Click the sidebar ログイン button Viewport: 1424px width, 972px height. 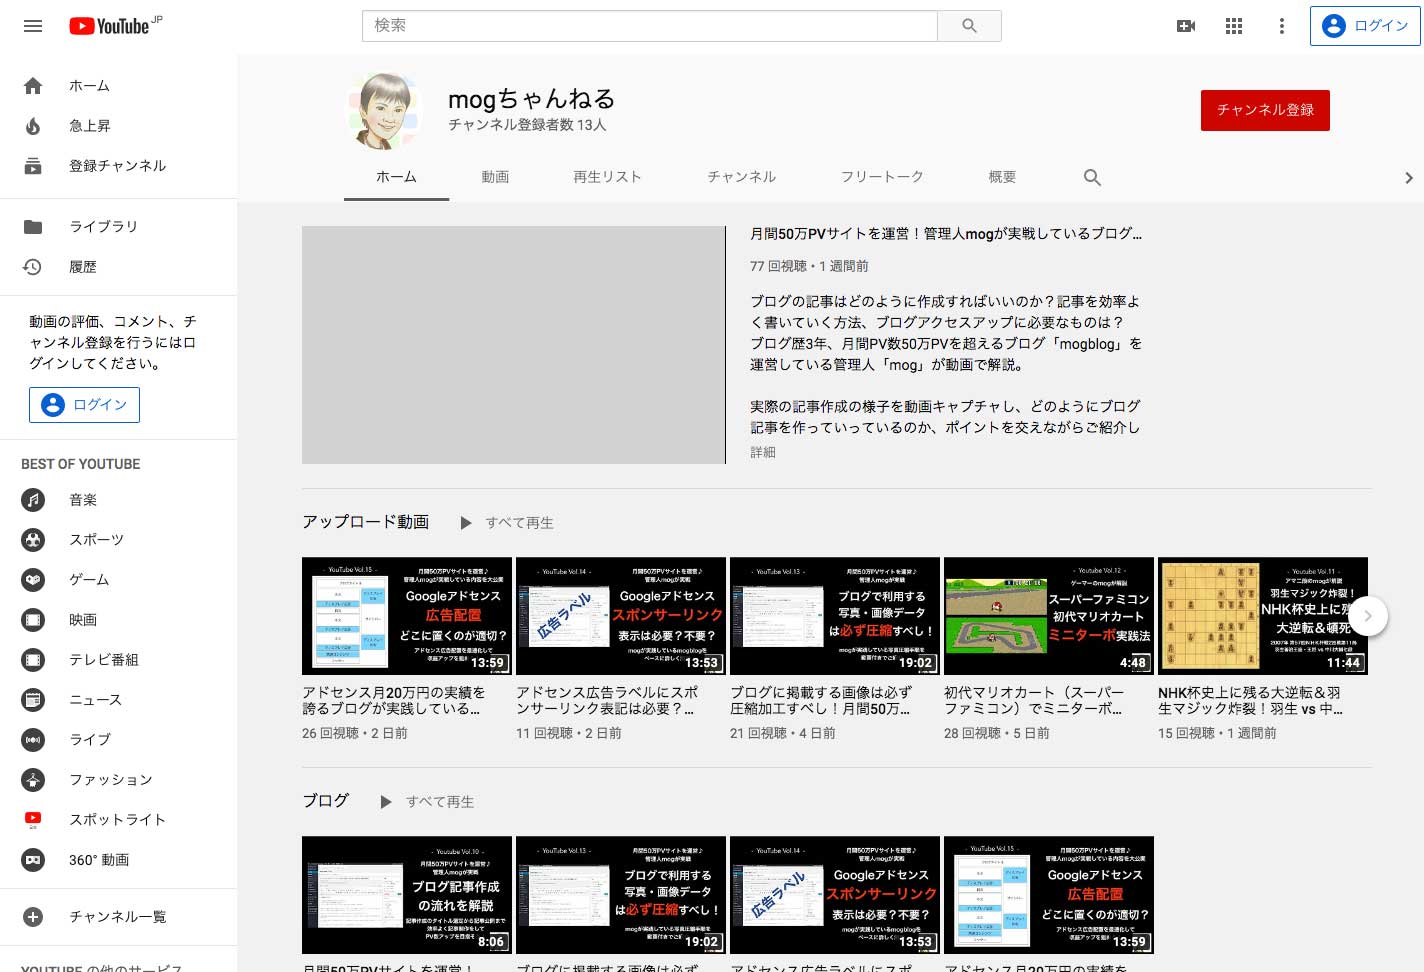pyautogui.click(x=84, y=405)
